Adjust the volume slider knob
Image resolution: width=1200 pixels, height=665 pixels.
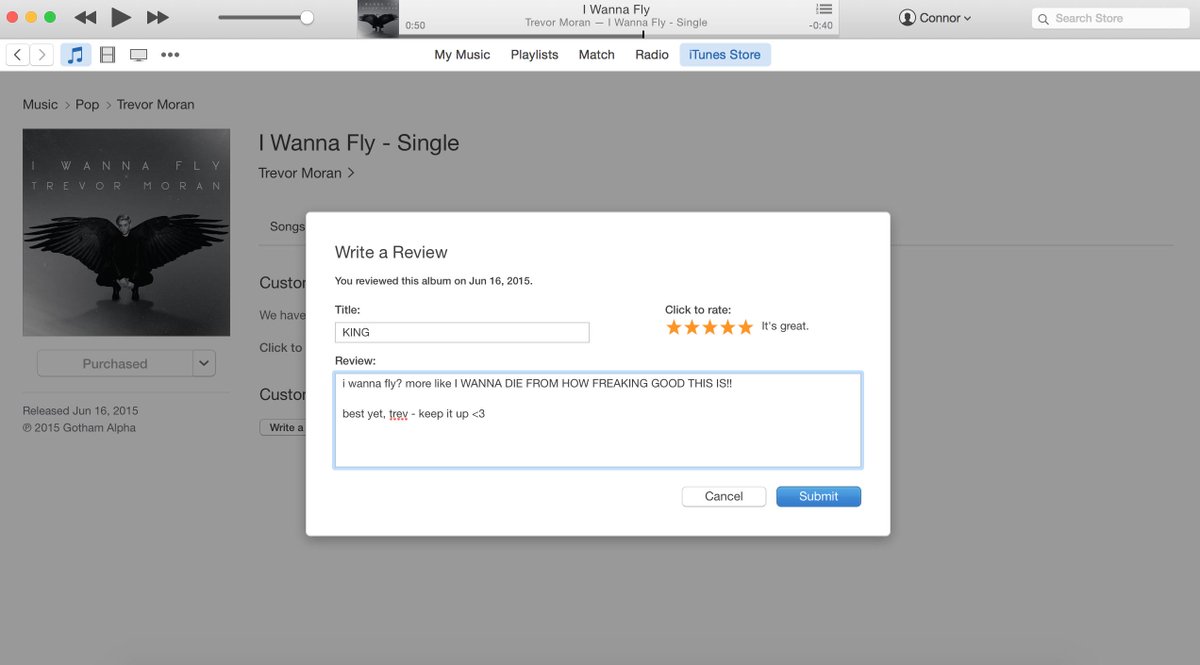[307, 17]
